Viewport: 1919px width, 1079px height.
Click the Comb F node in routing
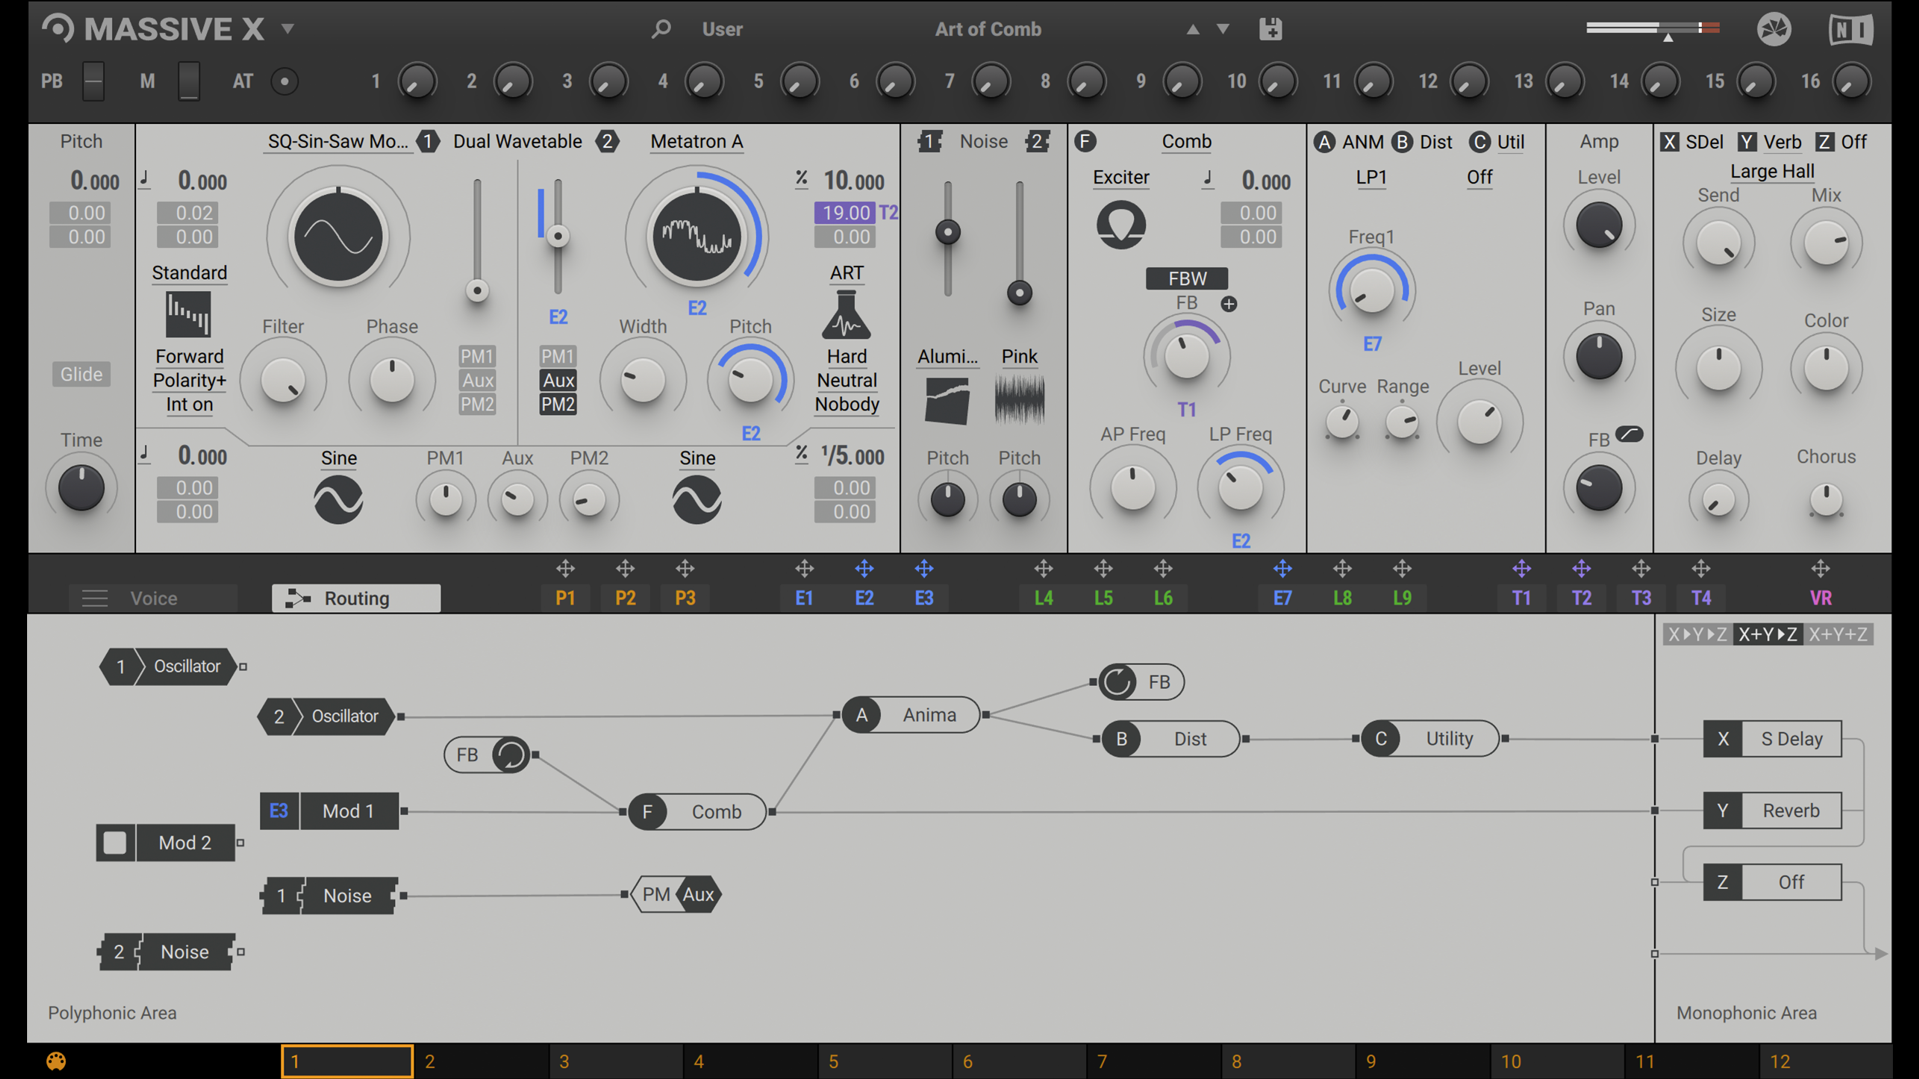pyautogui.click(x=697, y=812)
